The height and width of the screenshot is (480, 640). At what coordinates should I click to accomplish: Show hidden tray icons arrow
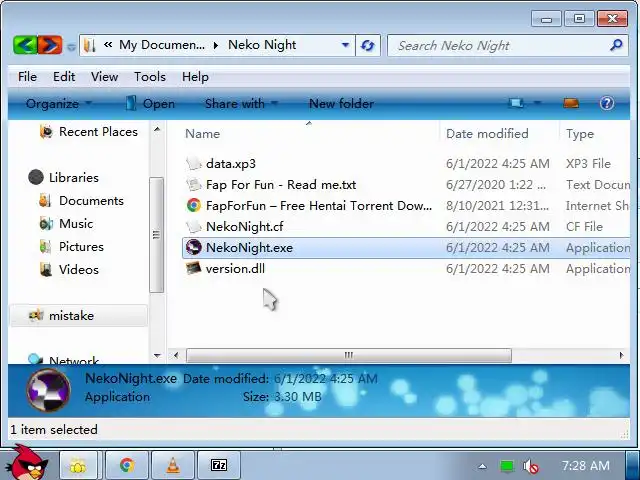(x=482, y=466)
